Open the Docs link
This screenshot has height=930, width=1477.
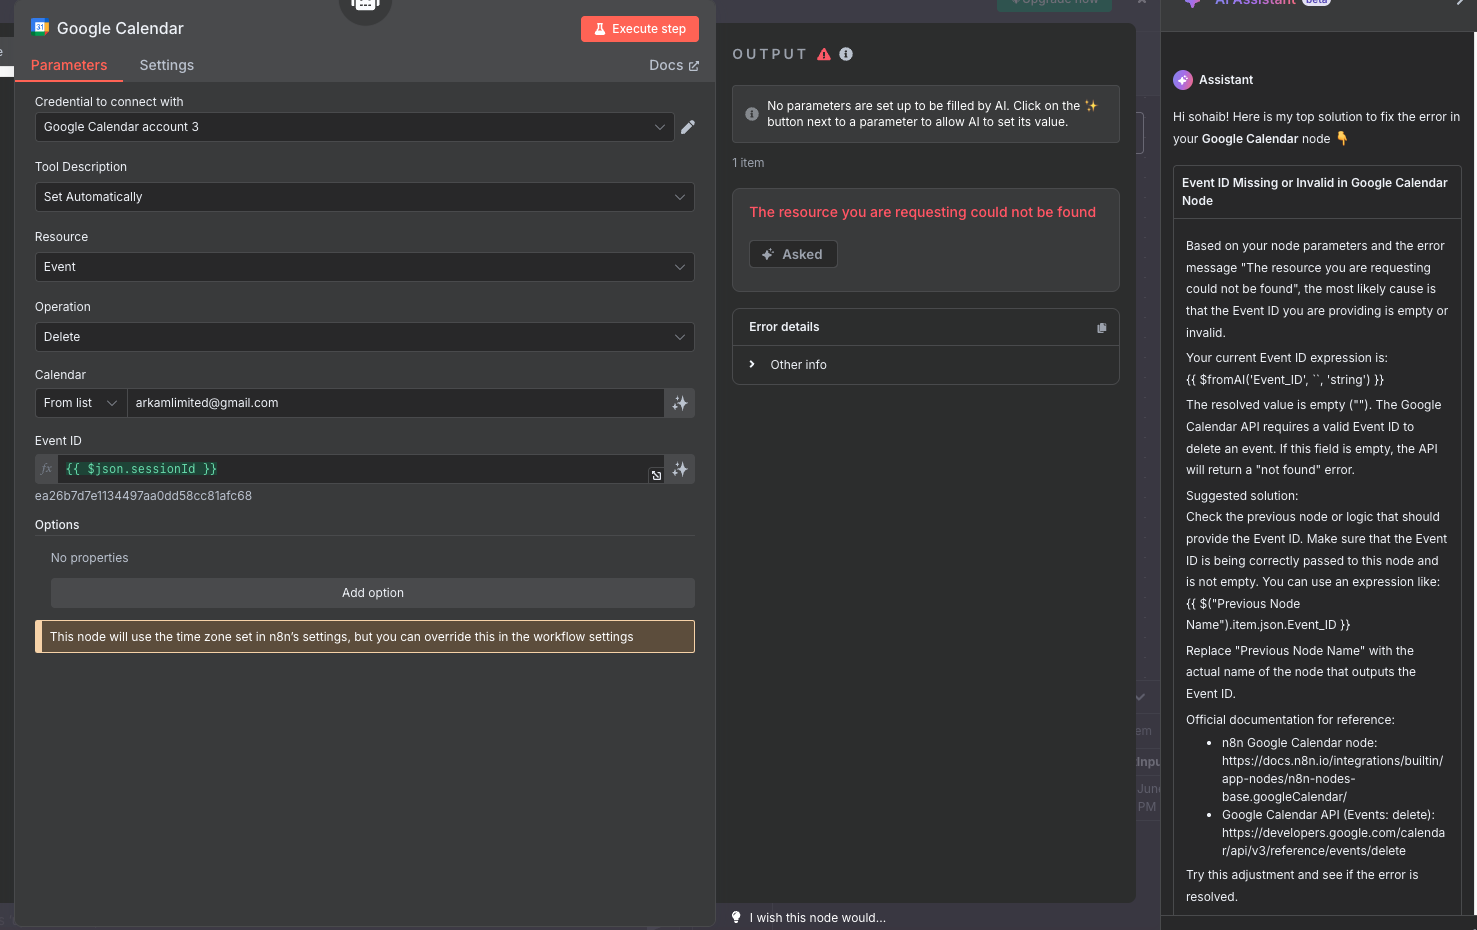pos(674,65)
